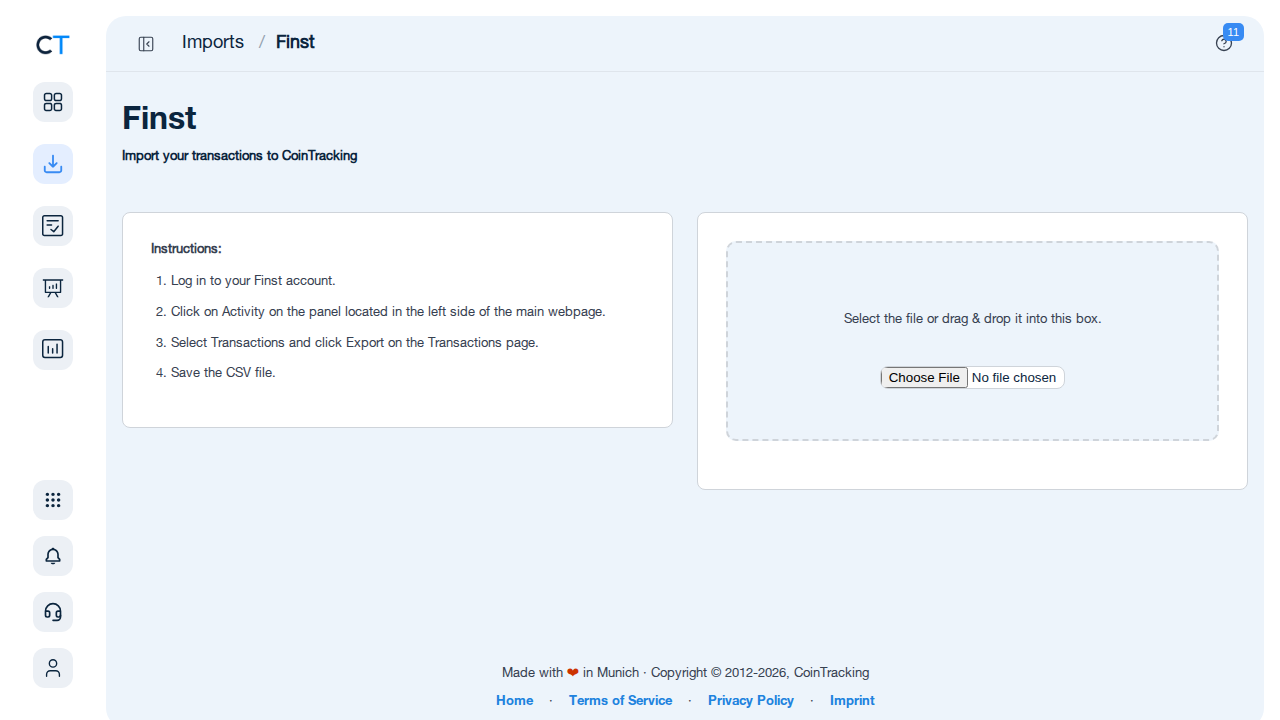Click the step about clicking Activity panel

388,312
